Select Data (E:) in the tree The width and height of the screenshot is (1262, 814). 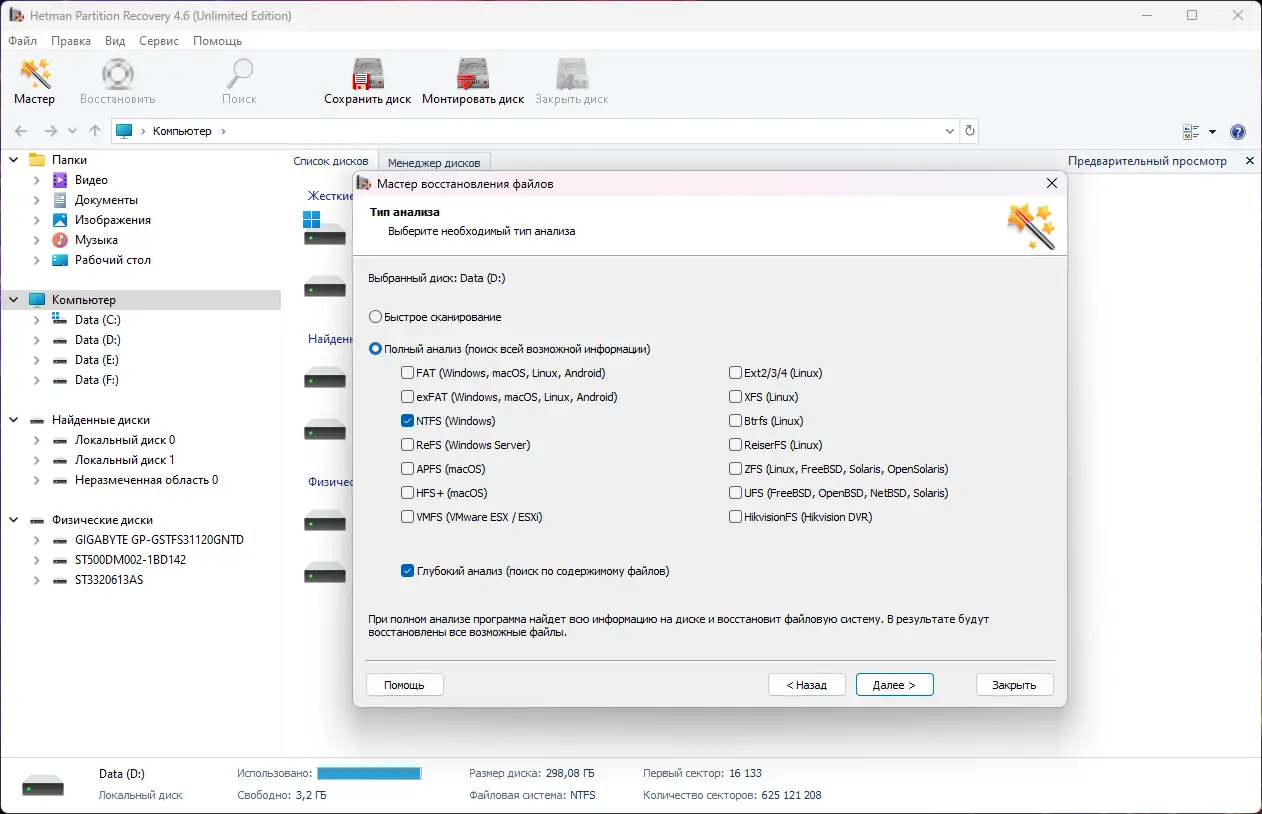tap(97, 360)
